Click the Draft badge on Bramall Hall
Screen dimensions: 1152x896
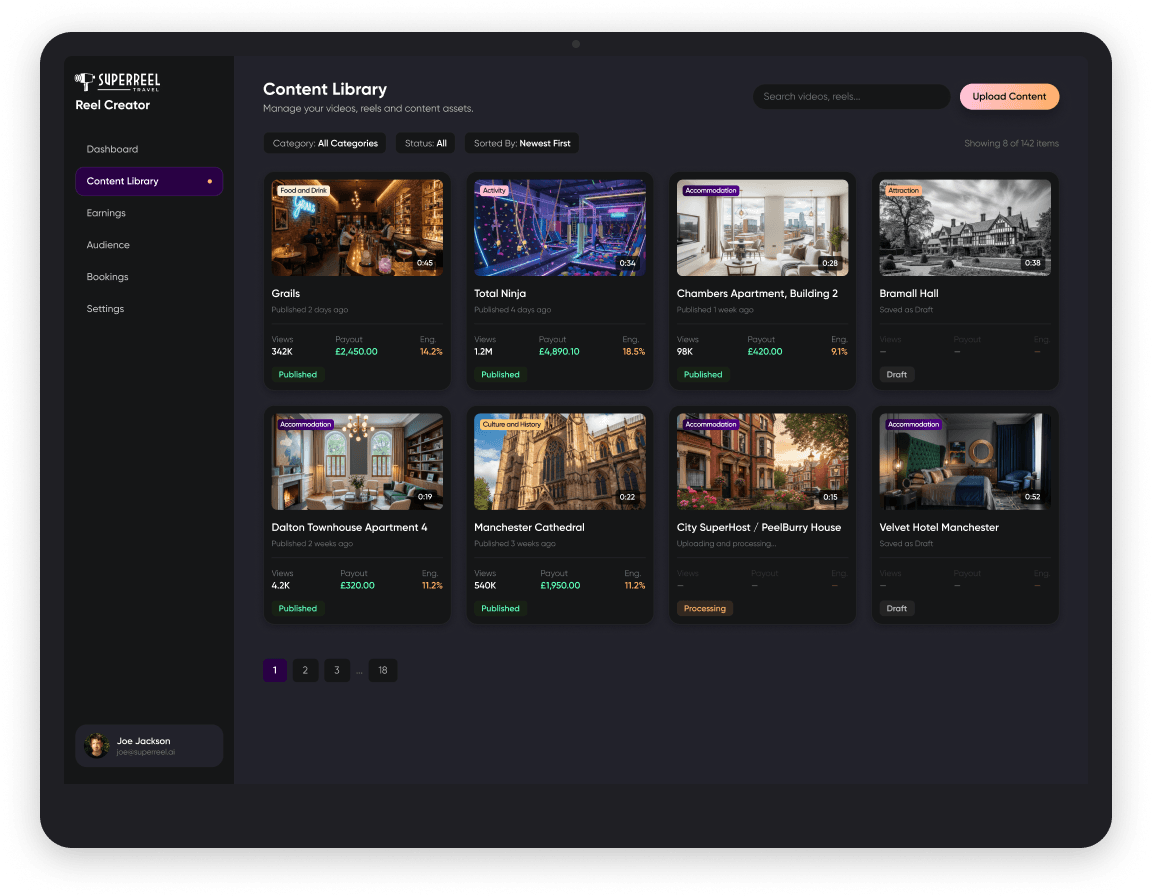pos(896,375)
